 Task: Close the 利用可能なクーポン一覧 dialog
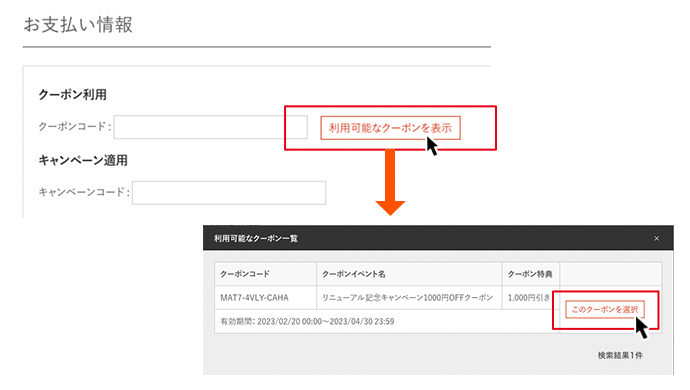tap(657, 239)
